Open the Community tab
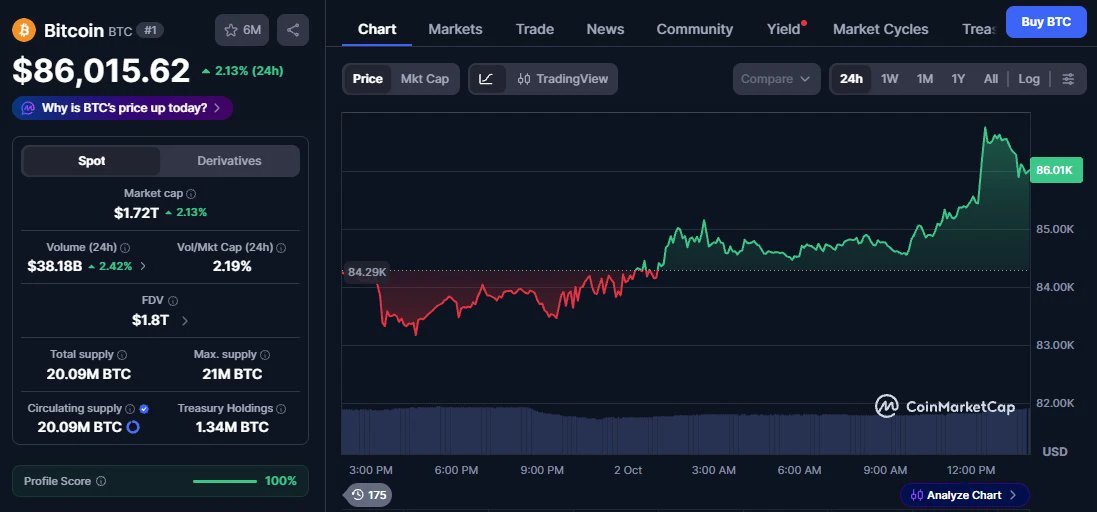Image resolution: width=1097 pixels, height=512 pixels. coord(695,29)
